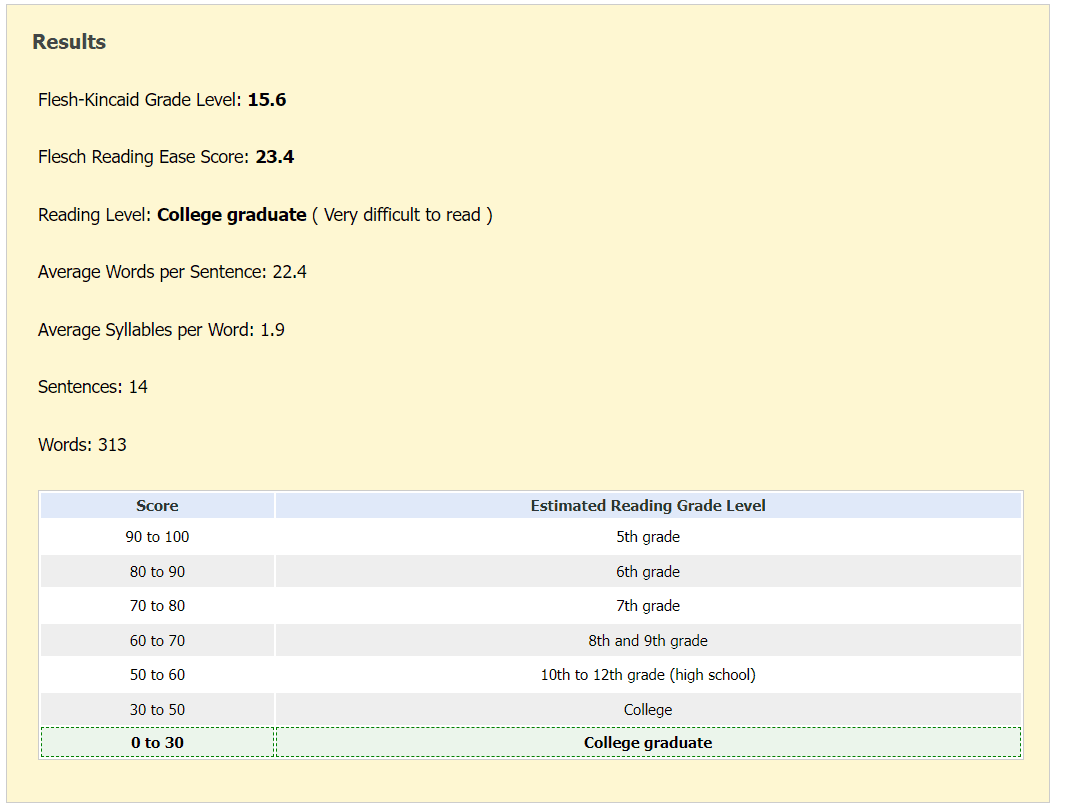
Task: Click bold College graduate in Reading Level line
Action: tap(232, 215)
